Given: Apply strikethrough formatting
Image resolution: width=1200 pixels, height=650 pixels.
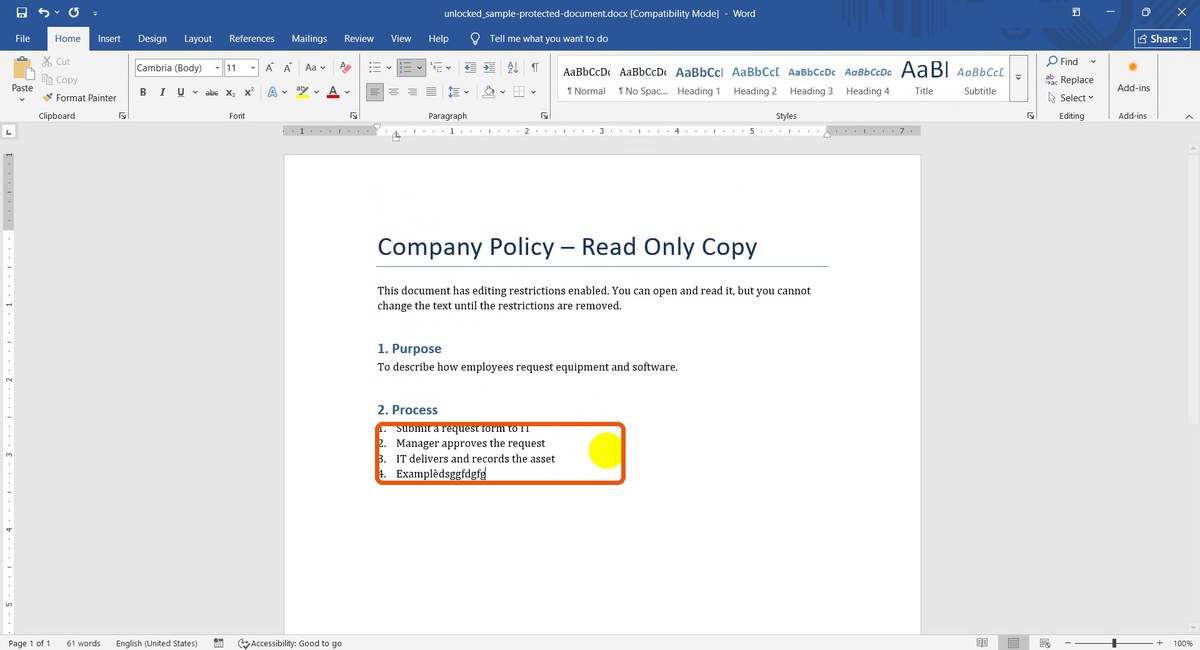Looking at the screenshot, I should (x=211, y=92).
